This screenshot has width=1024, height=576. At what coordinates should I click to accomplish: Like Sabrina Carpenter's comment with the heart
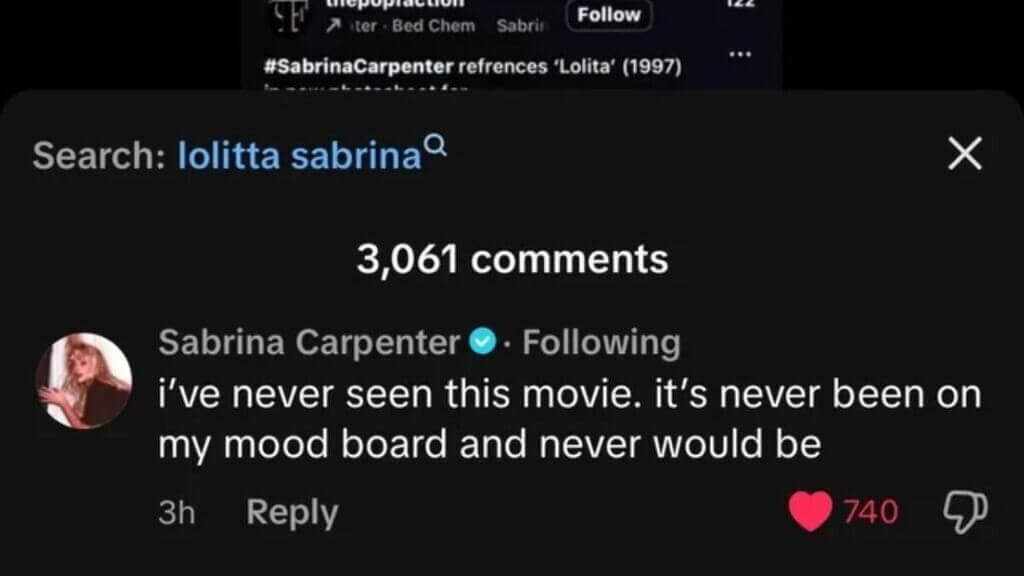click(x=810, y=511)
